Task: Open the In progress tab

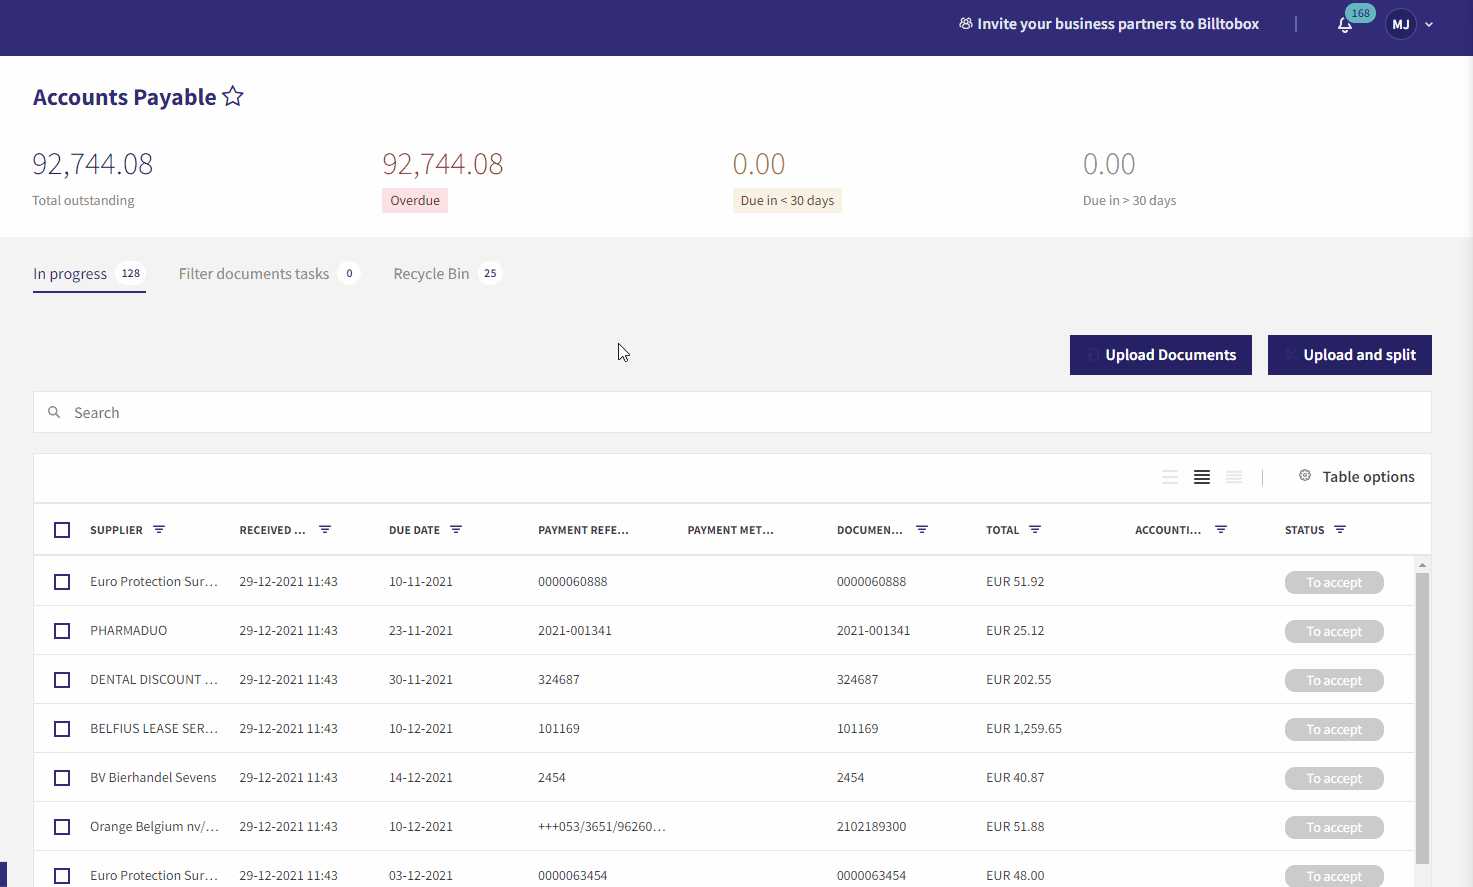Action: [89, 274]
